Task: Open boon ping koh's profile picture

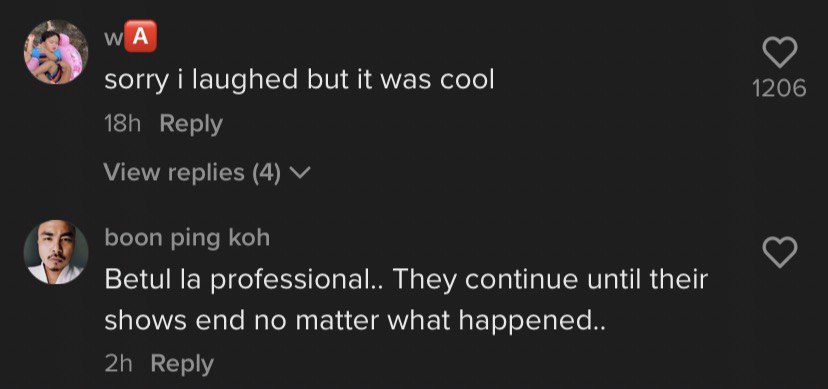Action: point(55,252)
